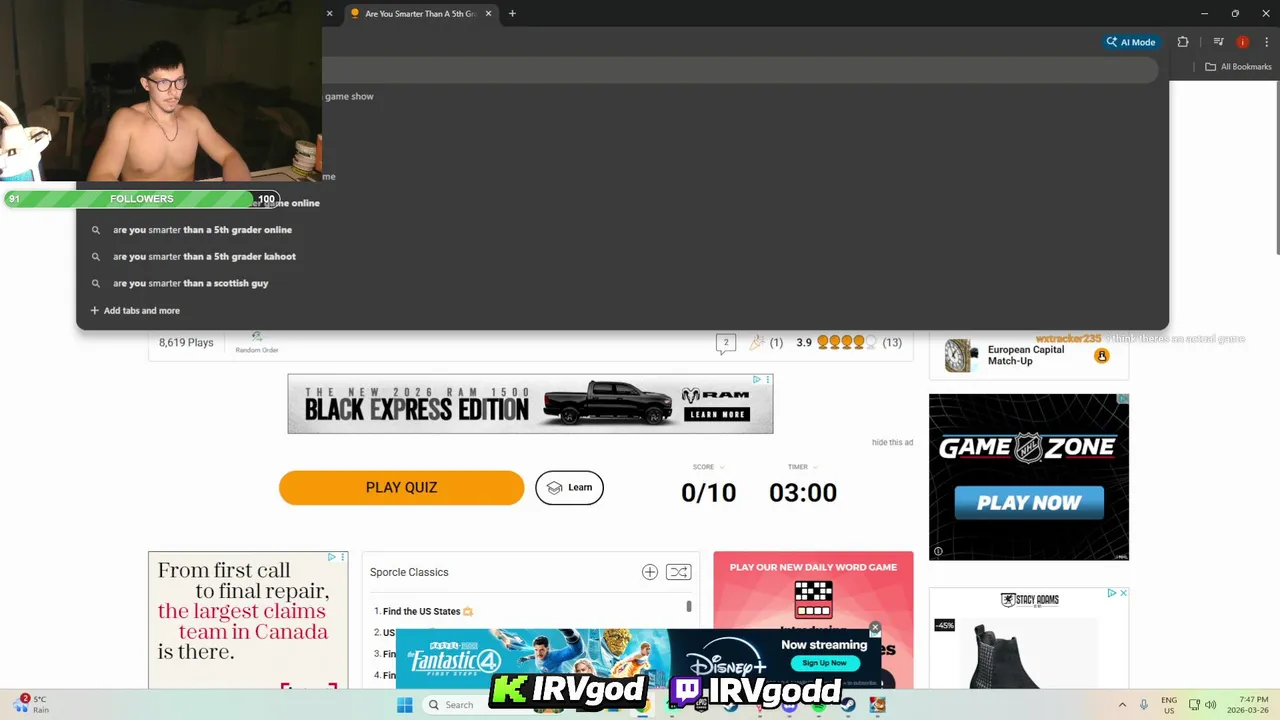Open the All Bookmarks folder

tap(1238, 67)
